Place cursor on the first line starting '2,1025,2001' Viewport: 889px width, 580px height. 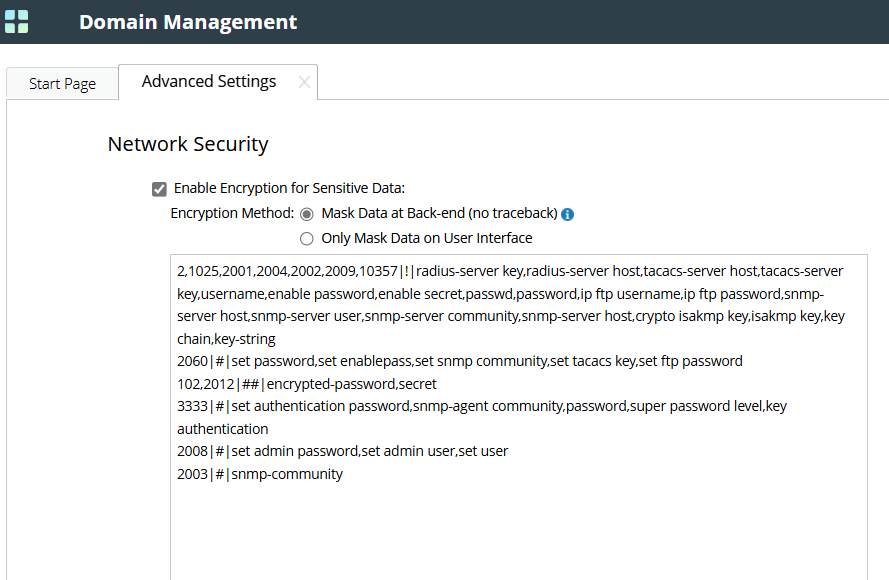click(x=500, y=271)
